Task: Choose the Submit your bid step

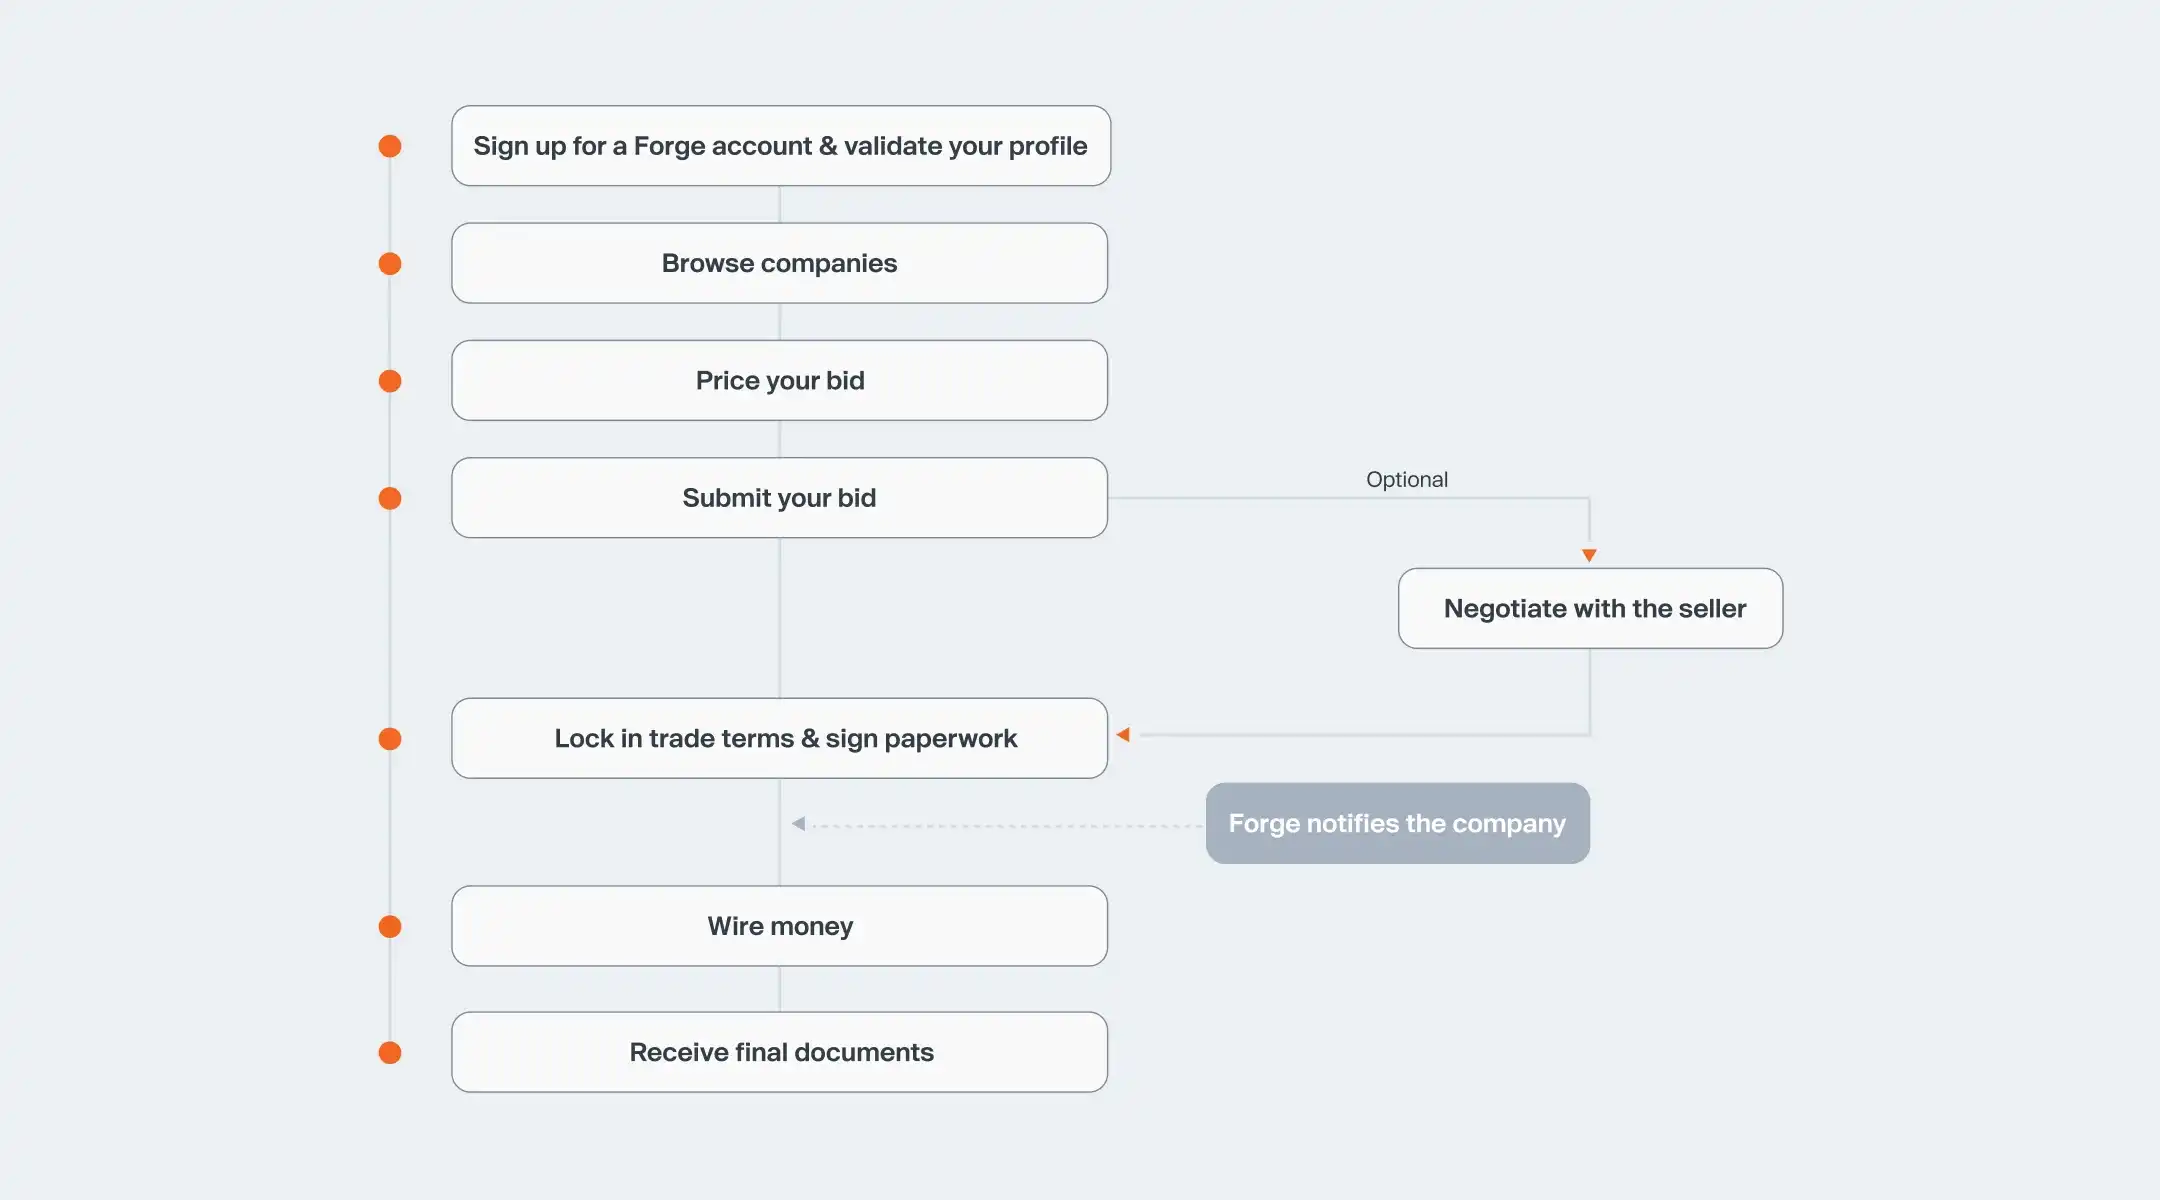Action: pyautogui.click(x=780, y=498)
